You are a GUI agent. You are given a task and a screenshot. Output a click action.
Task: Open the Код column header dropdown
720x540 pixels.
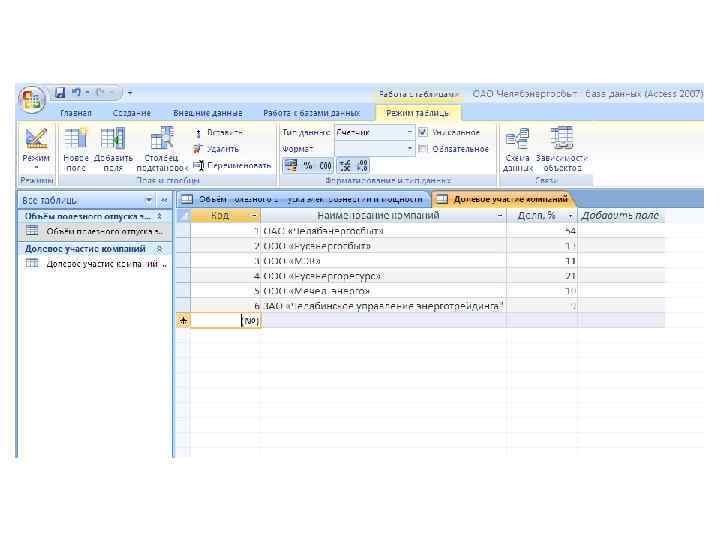tap(253, 215)
